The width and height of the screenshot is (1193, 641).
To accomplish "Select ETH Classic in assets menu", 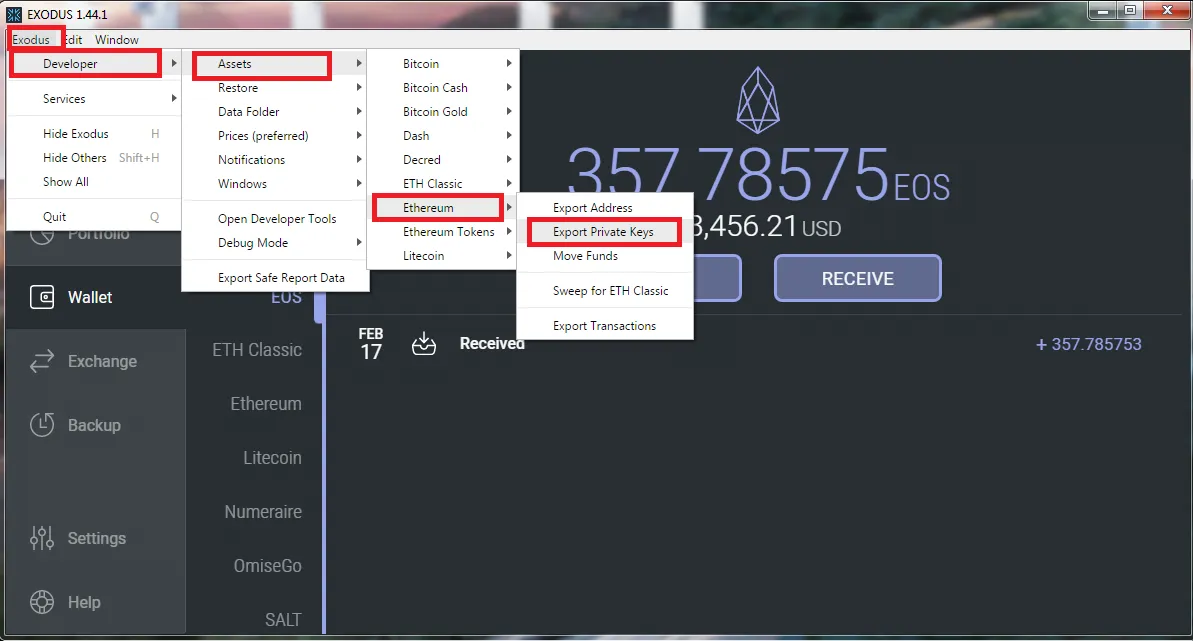I will 443,184.
